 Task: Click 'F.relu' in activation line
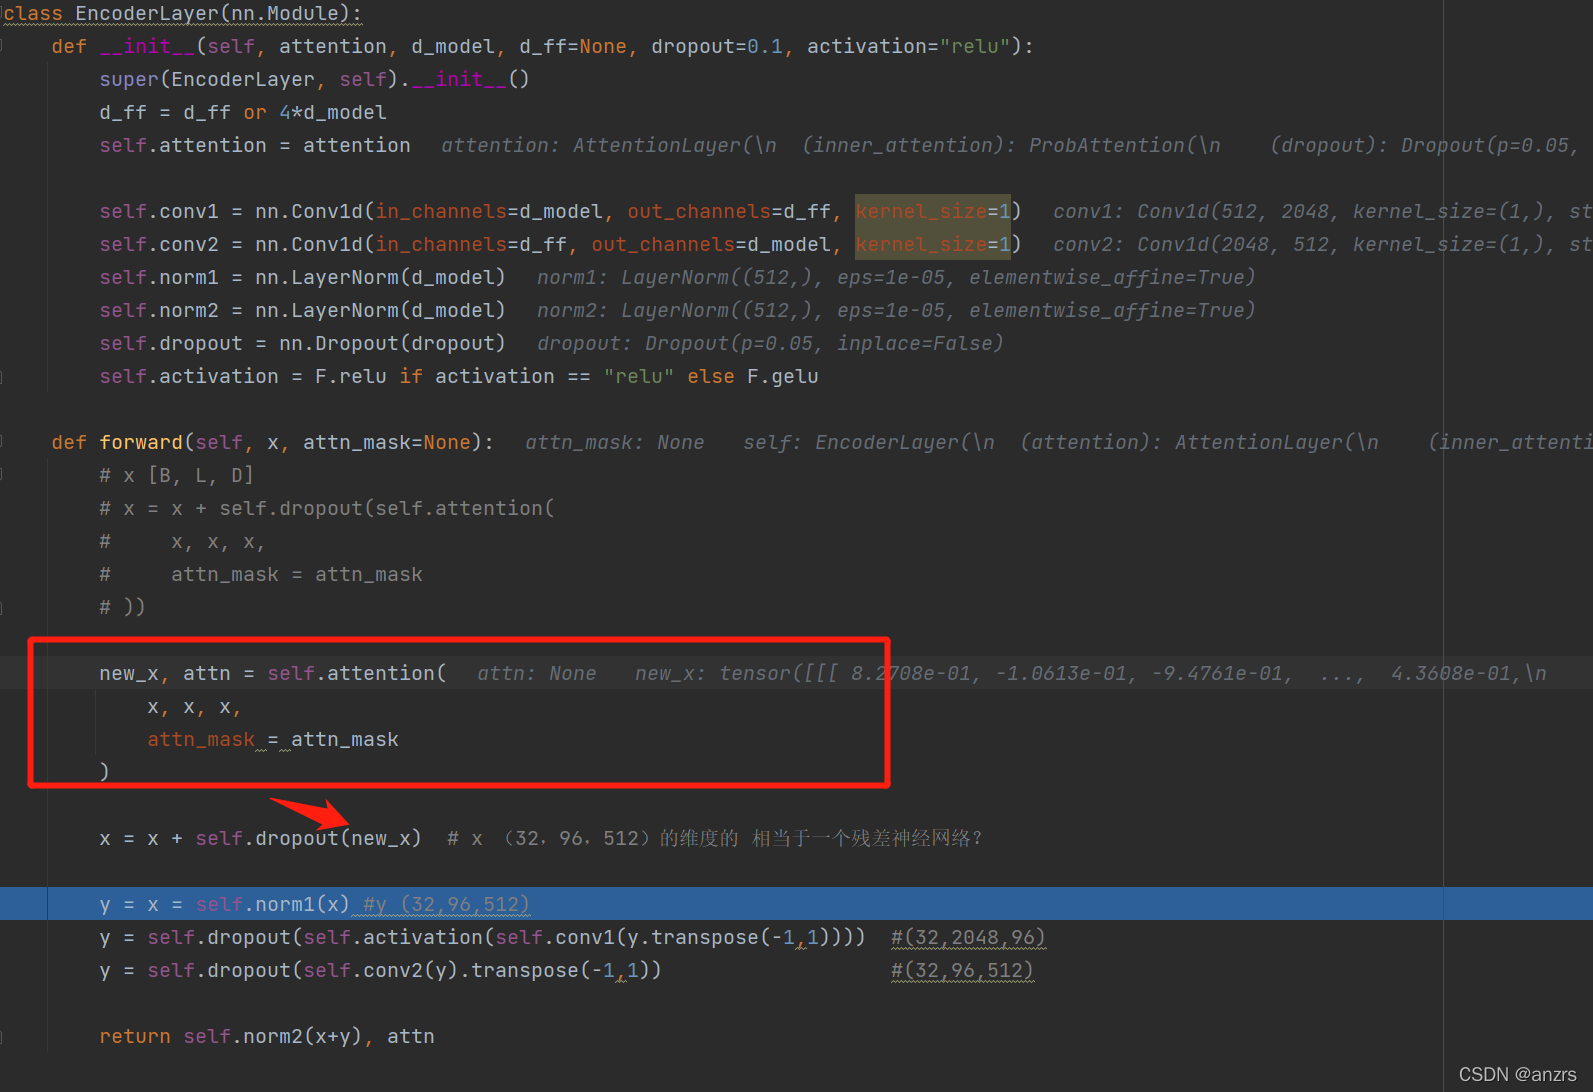click(x=351, y=376)
